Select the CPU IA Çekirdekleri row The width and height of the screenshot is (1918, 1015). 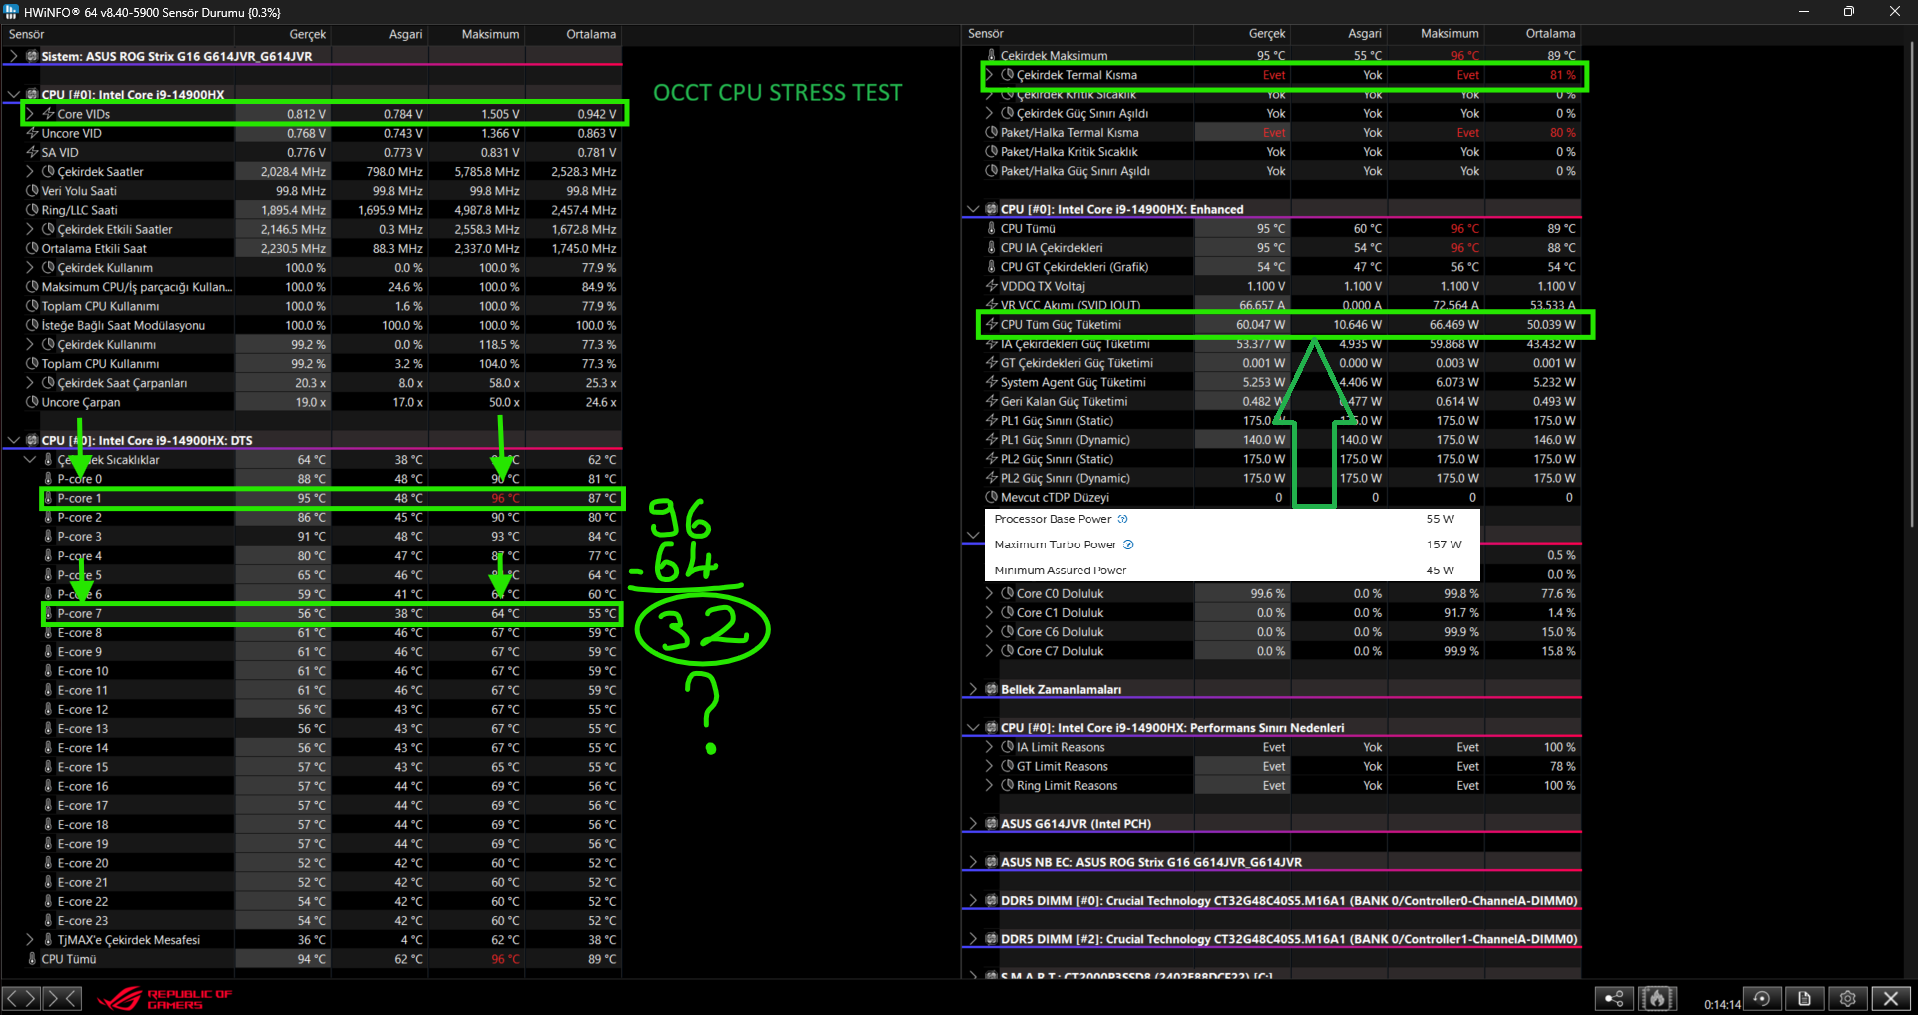[1272, 248]
